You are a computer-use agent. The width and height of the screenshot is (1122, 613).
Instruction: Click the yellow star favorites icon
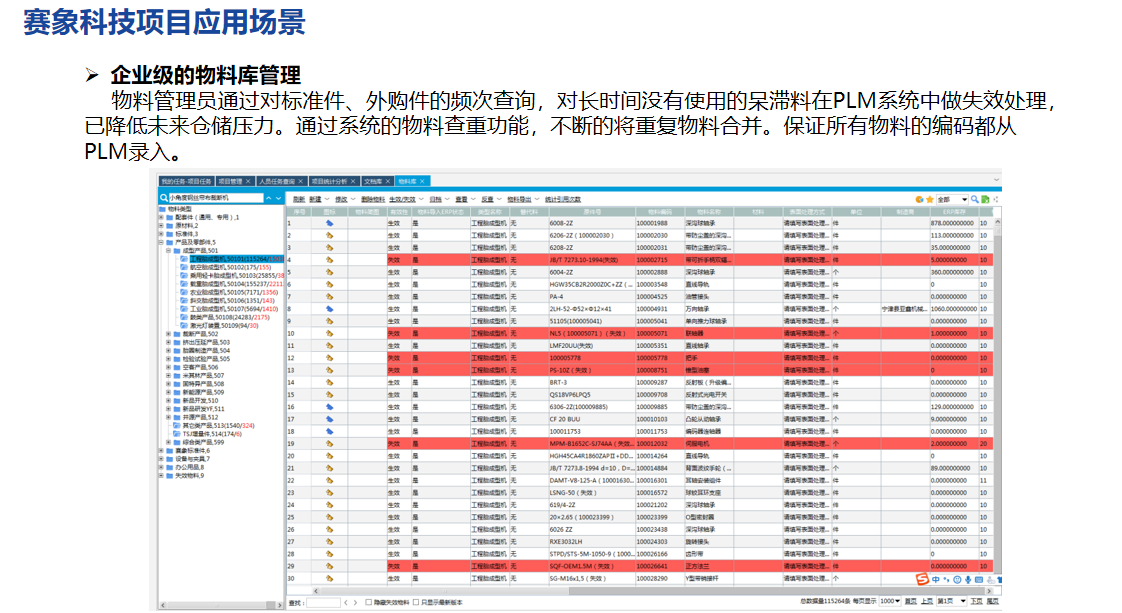931,199
